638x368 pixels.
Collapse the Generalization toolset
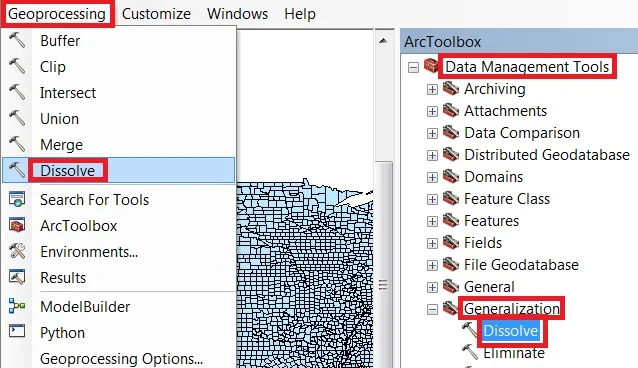pyautogui.click(x=432, y=309)
